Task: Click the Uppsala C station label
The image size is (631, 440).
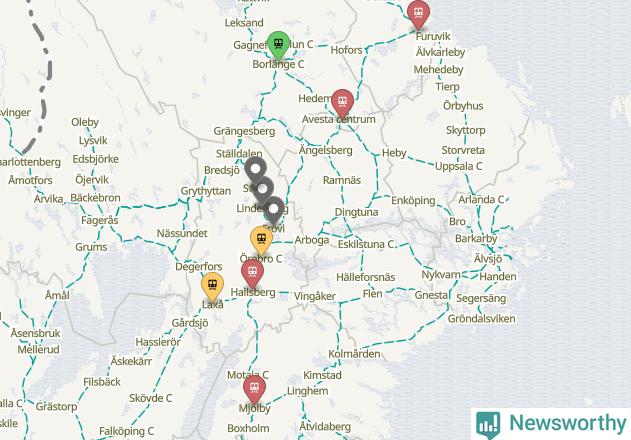Action: 459,166
